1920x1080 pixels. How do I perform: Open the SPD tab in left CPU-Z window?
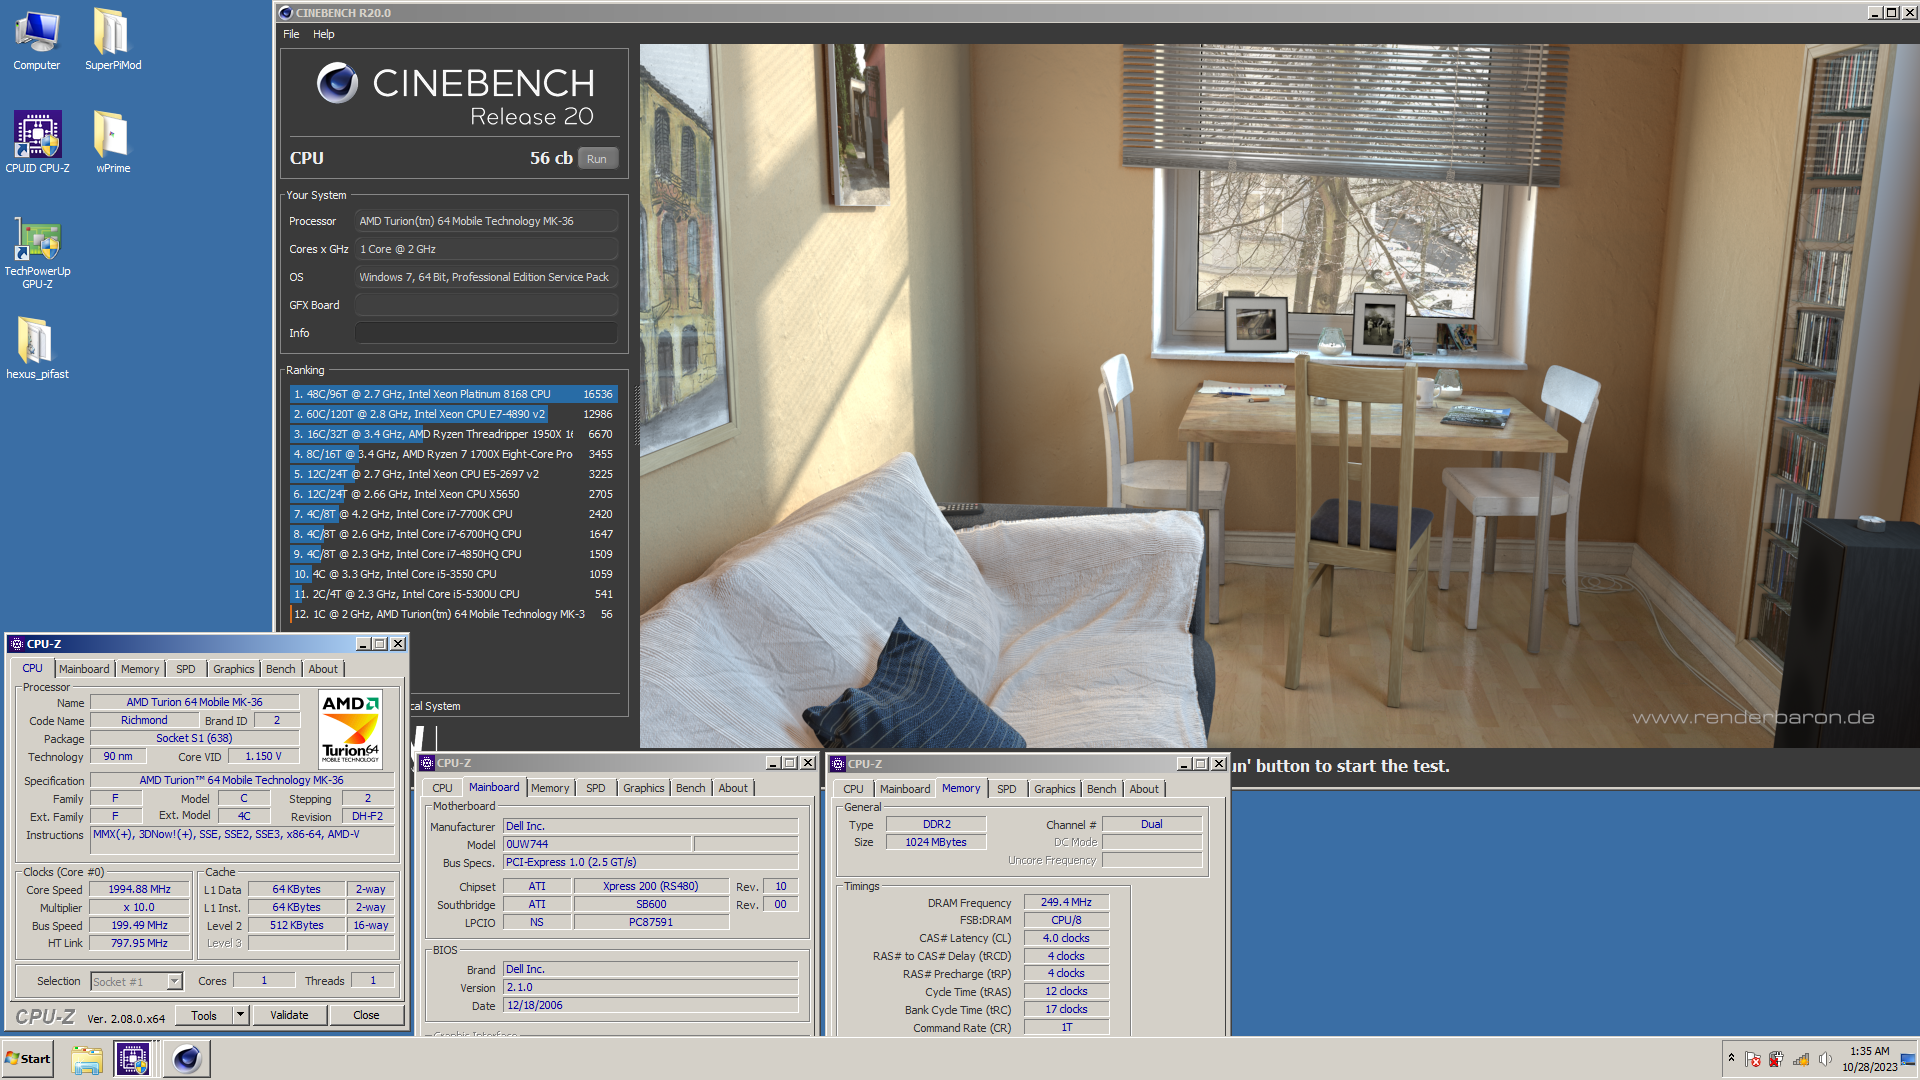click(186, 669)
